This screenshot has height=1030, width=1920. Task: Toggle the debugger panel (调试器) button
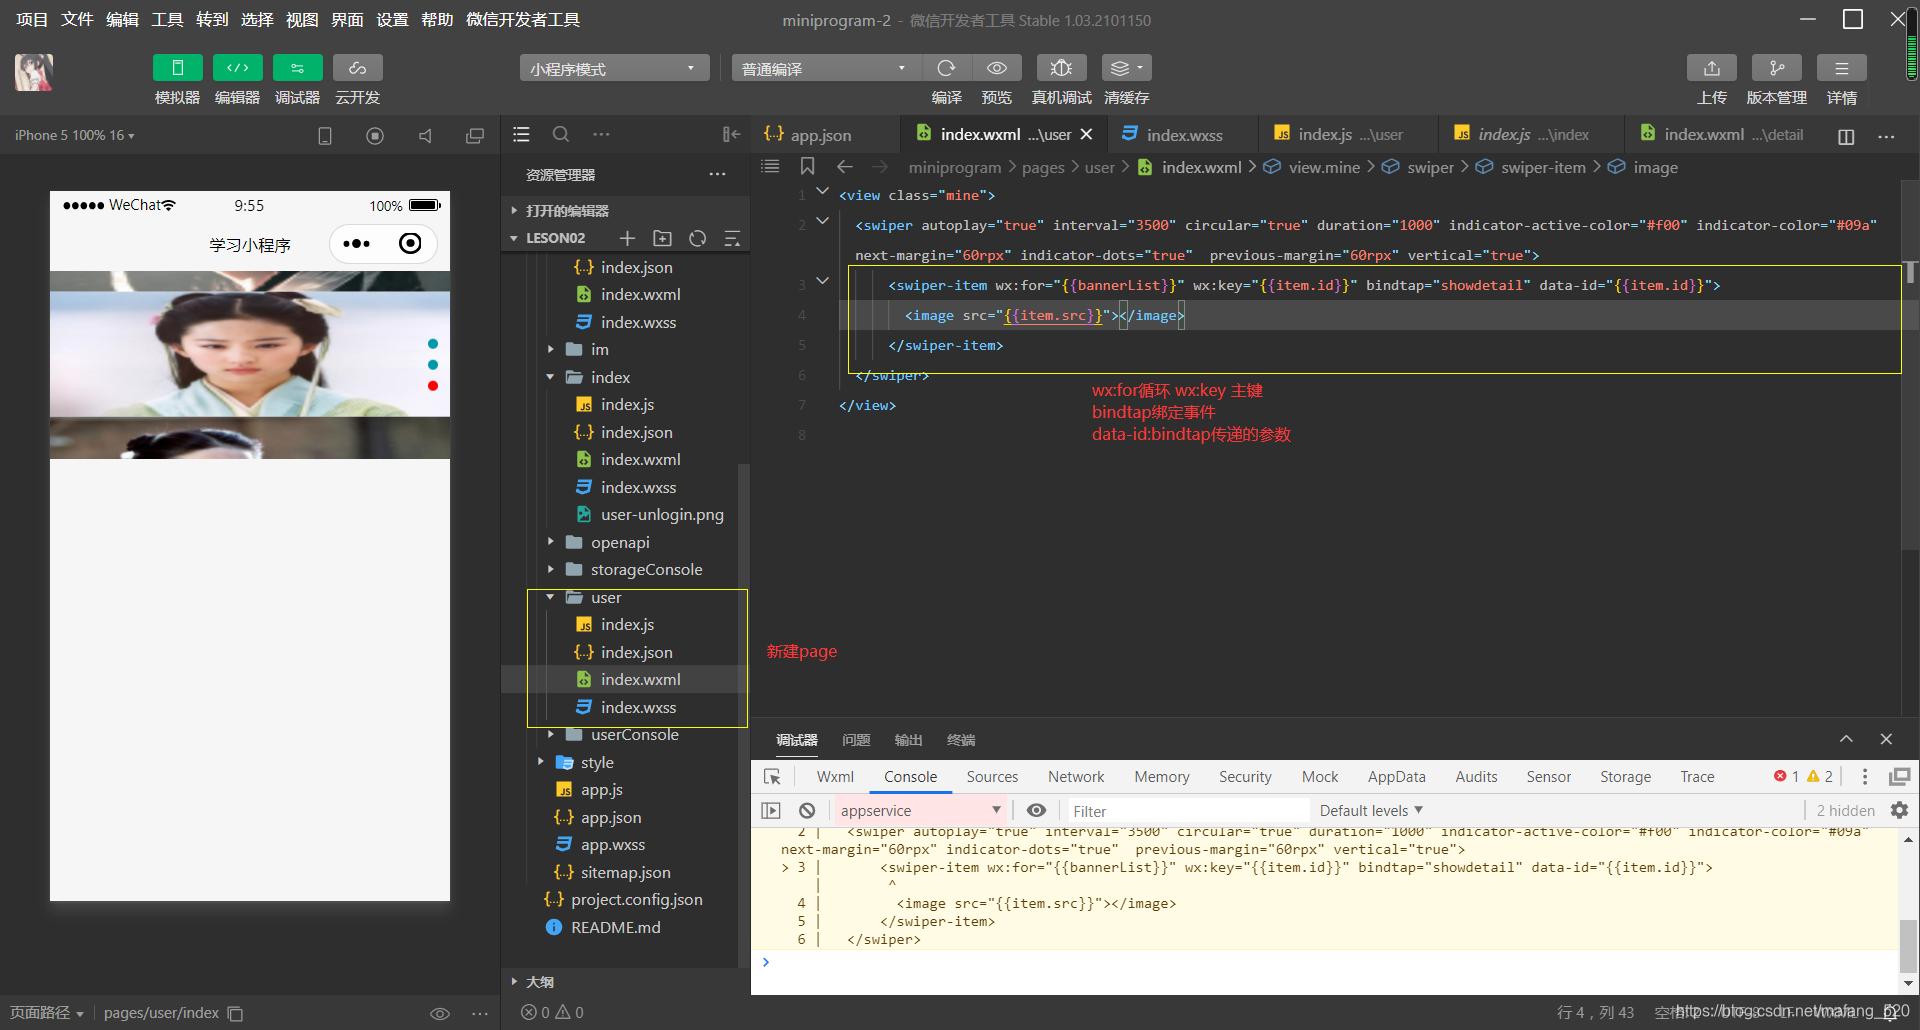click(297, 68)
